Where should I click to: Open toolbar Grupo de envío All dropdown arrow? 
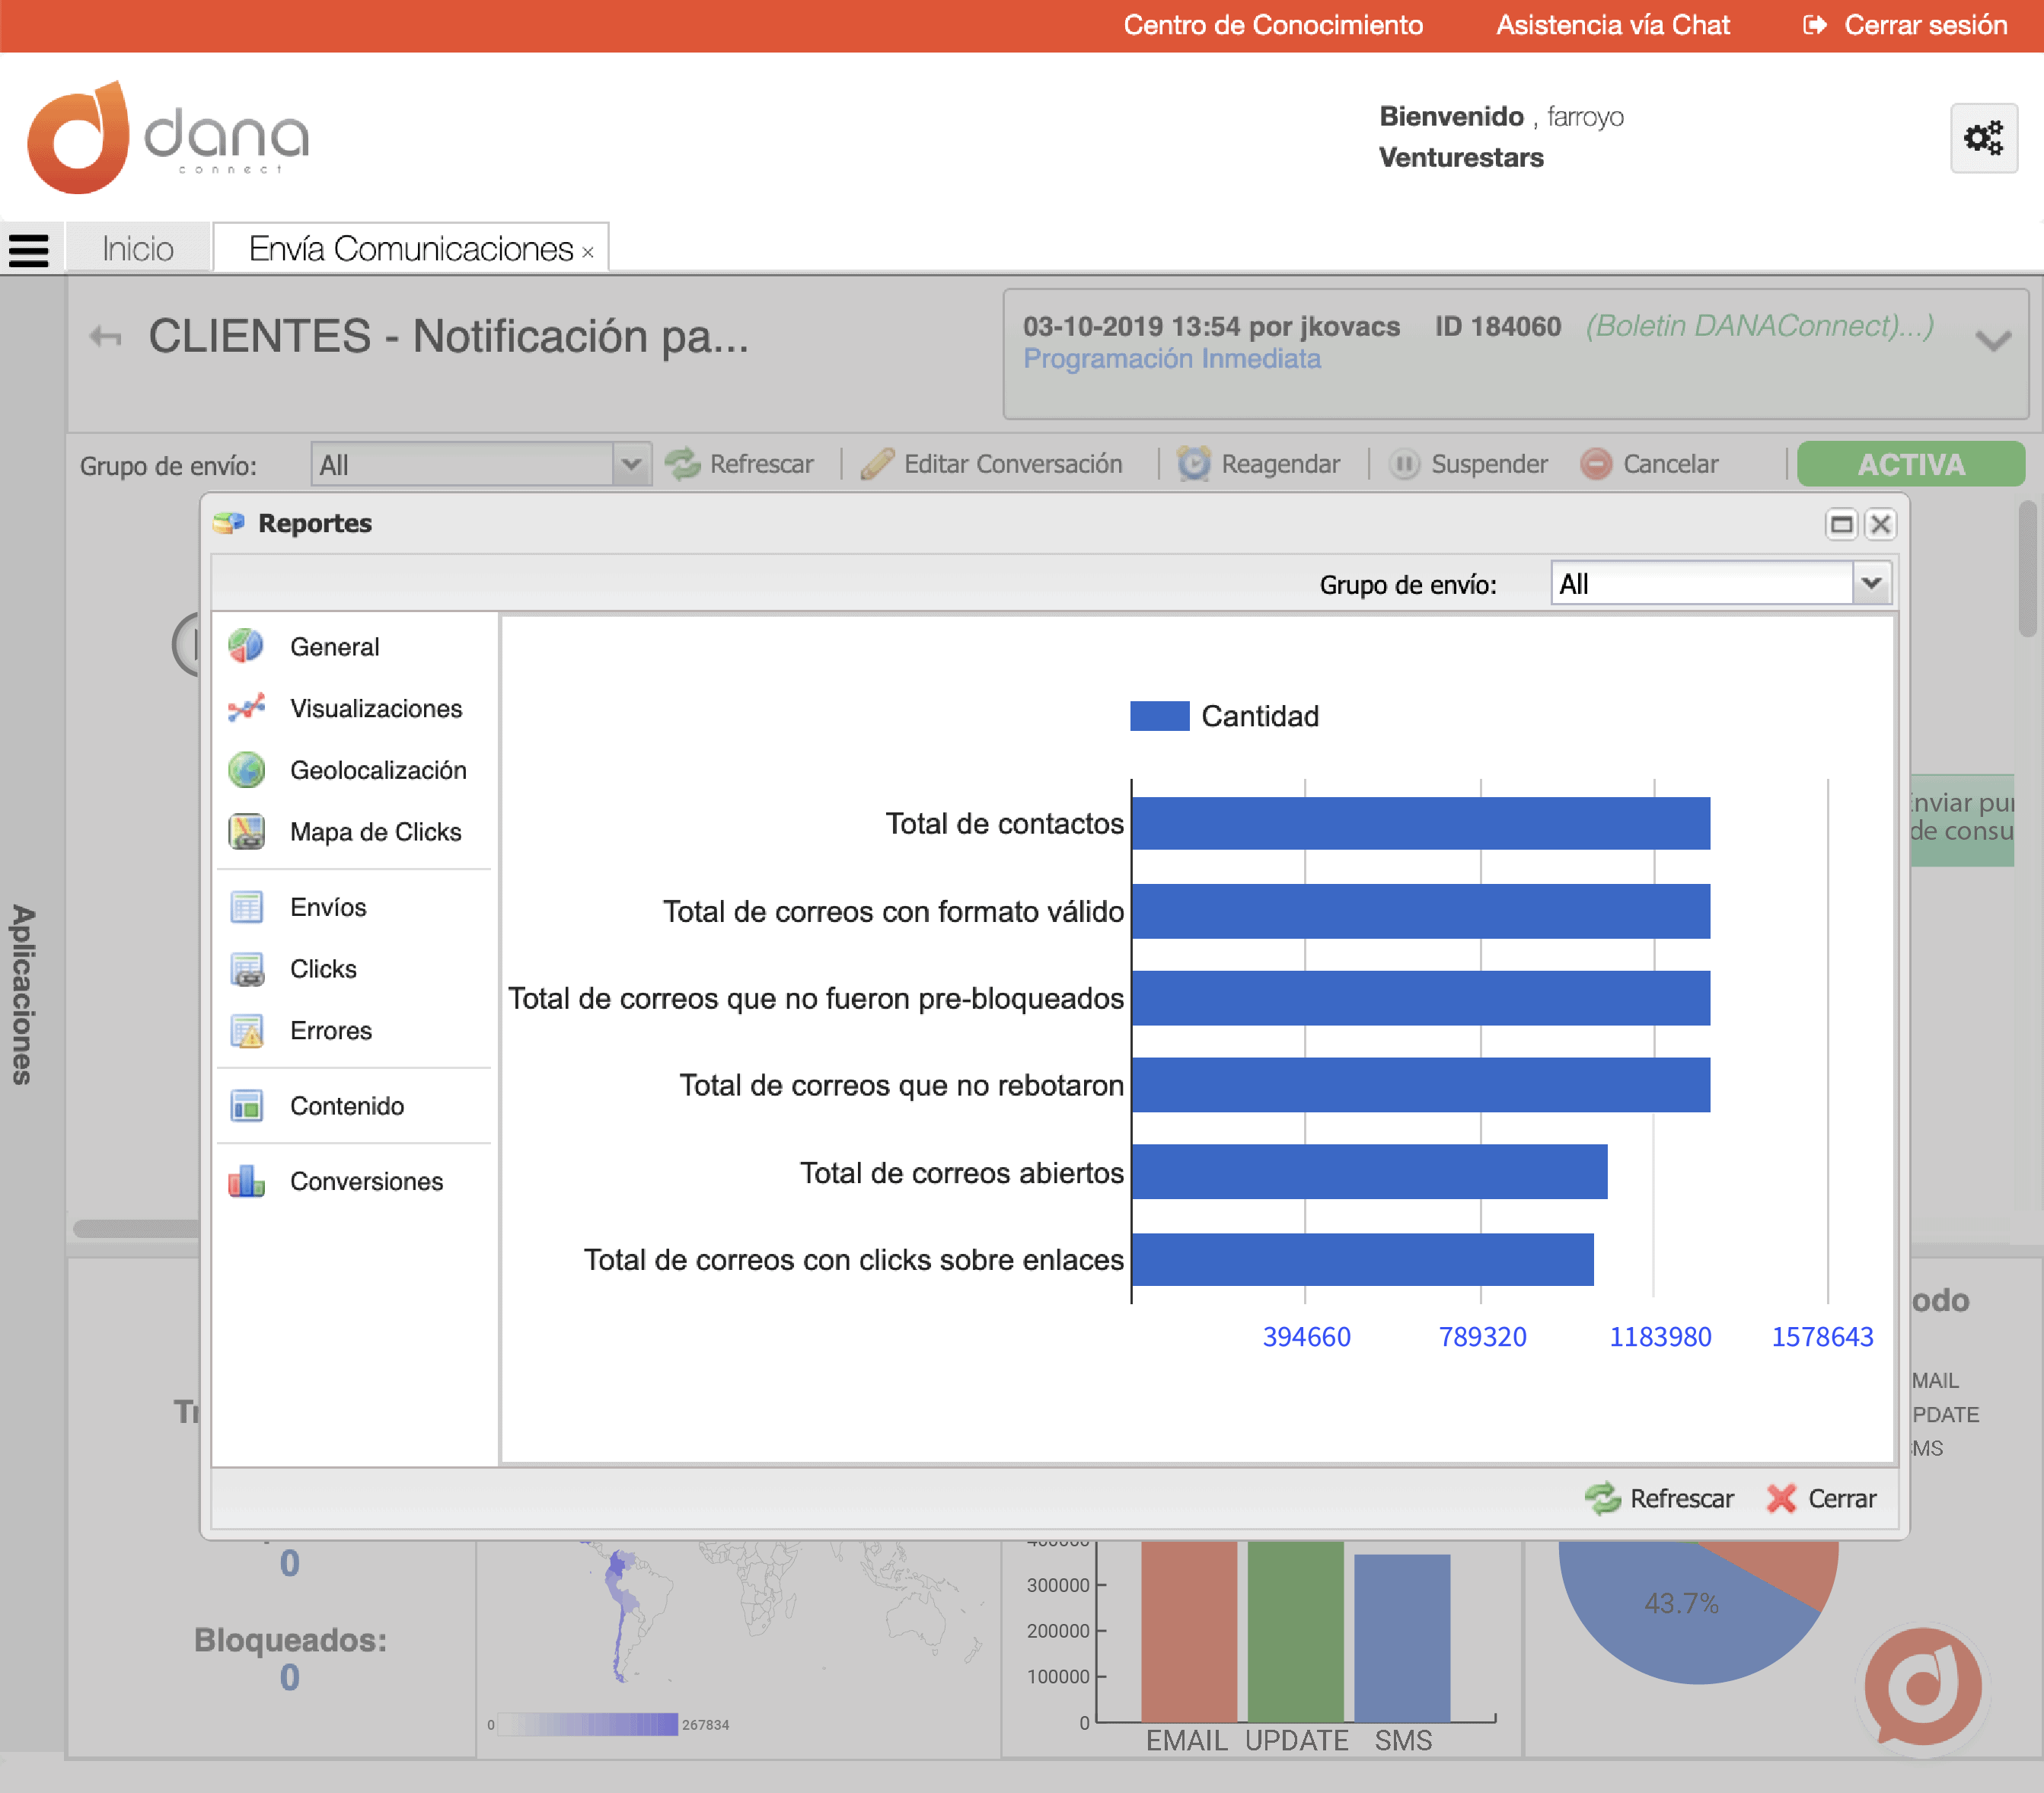(630, 465)
